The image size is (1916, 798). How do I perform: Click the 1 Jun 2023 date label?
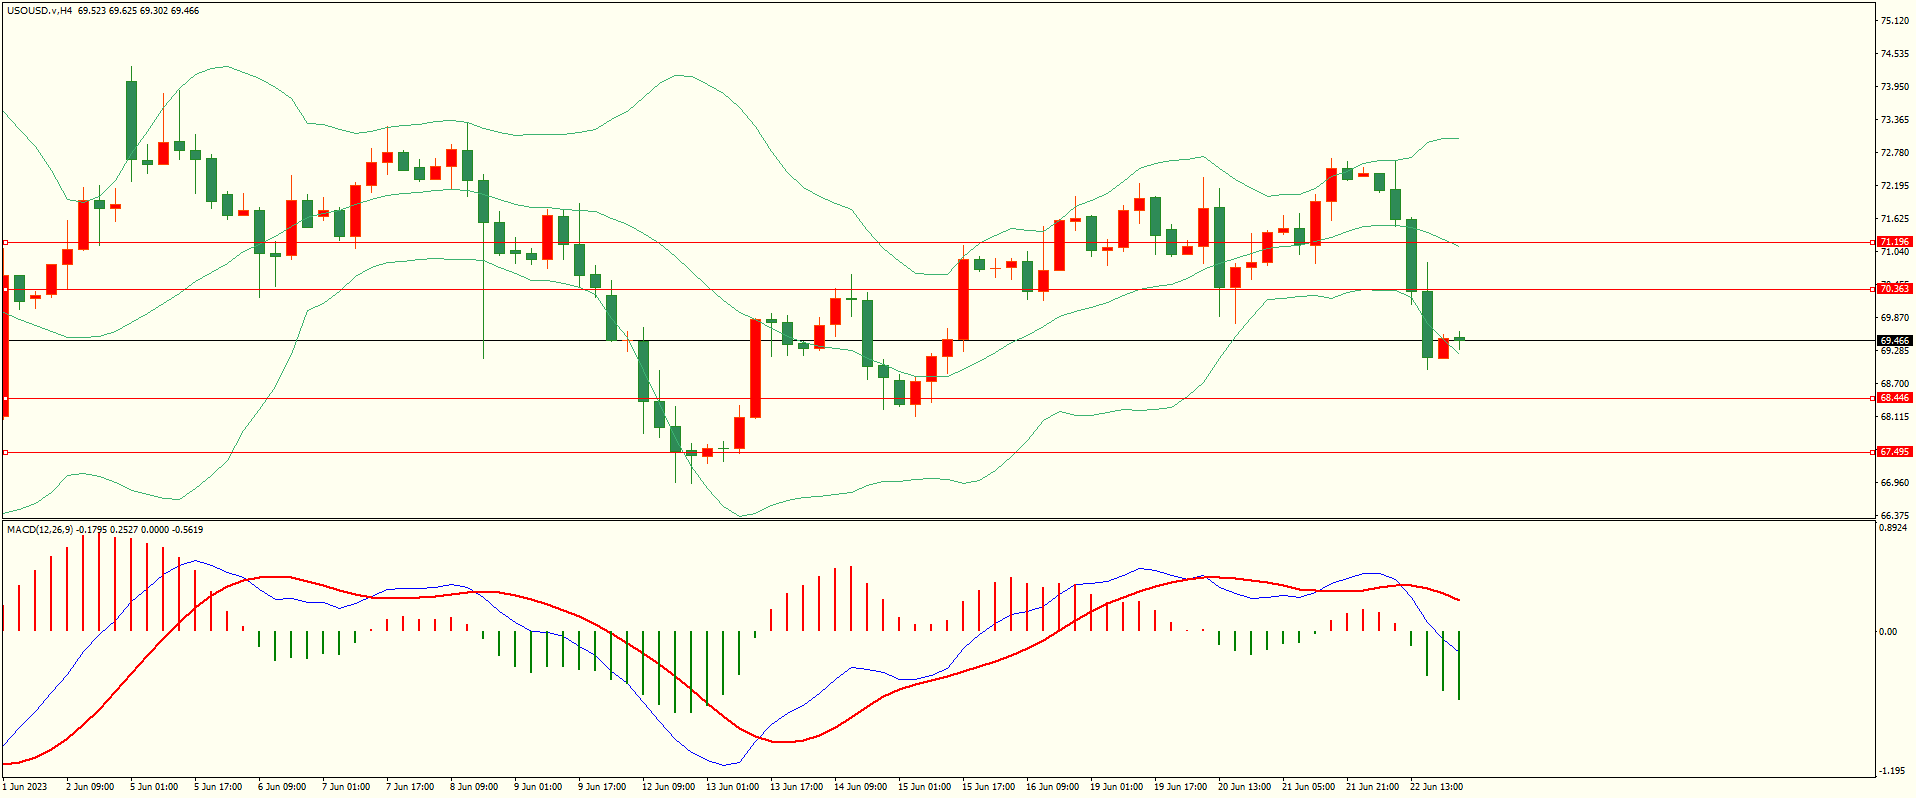pos(25,787)
